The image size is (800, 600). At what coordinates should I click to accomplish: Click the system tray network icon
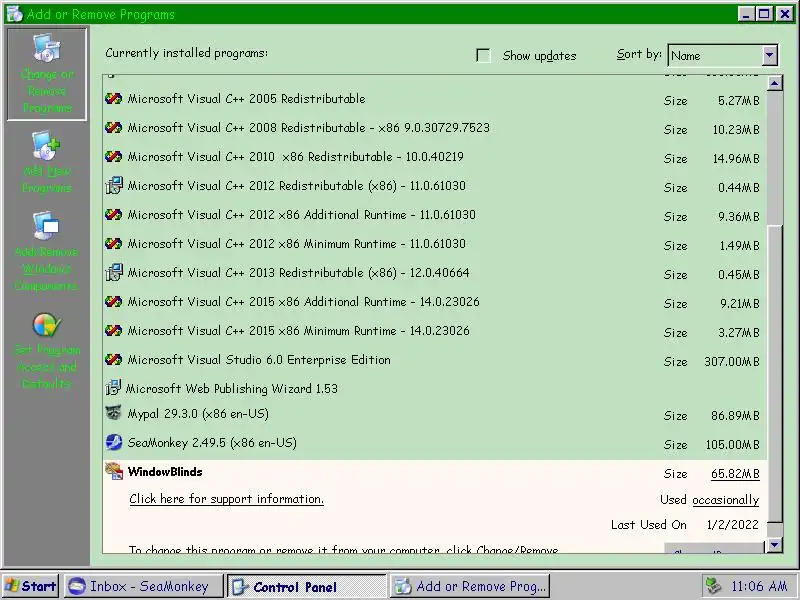tap(713, 585)
